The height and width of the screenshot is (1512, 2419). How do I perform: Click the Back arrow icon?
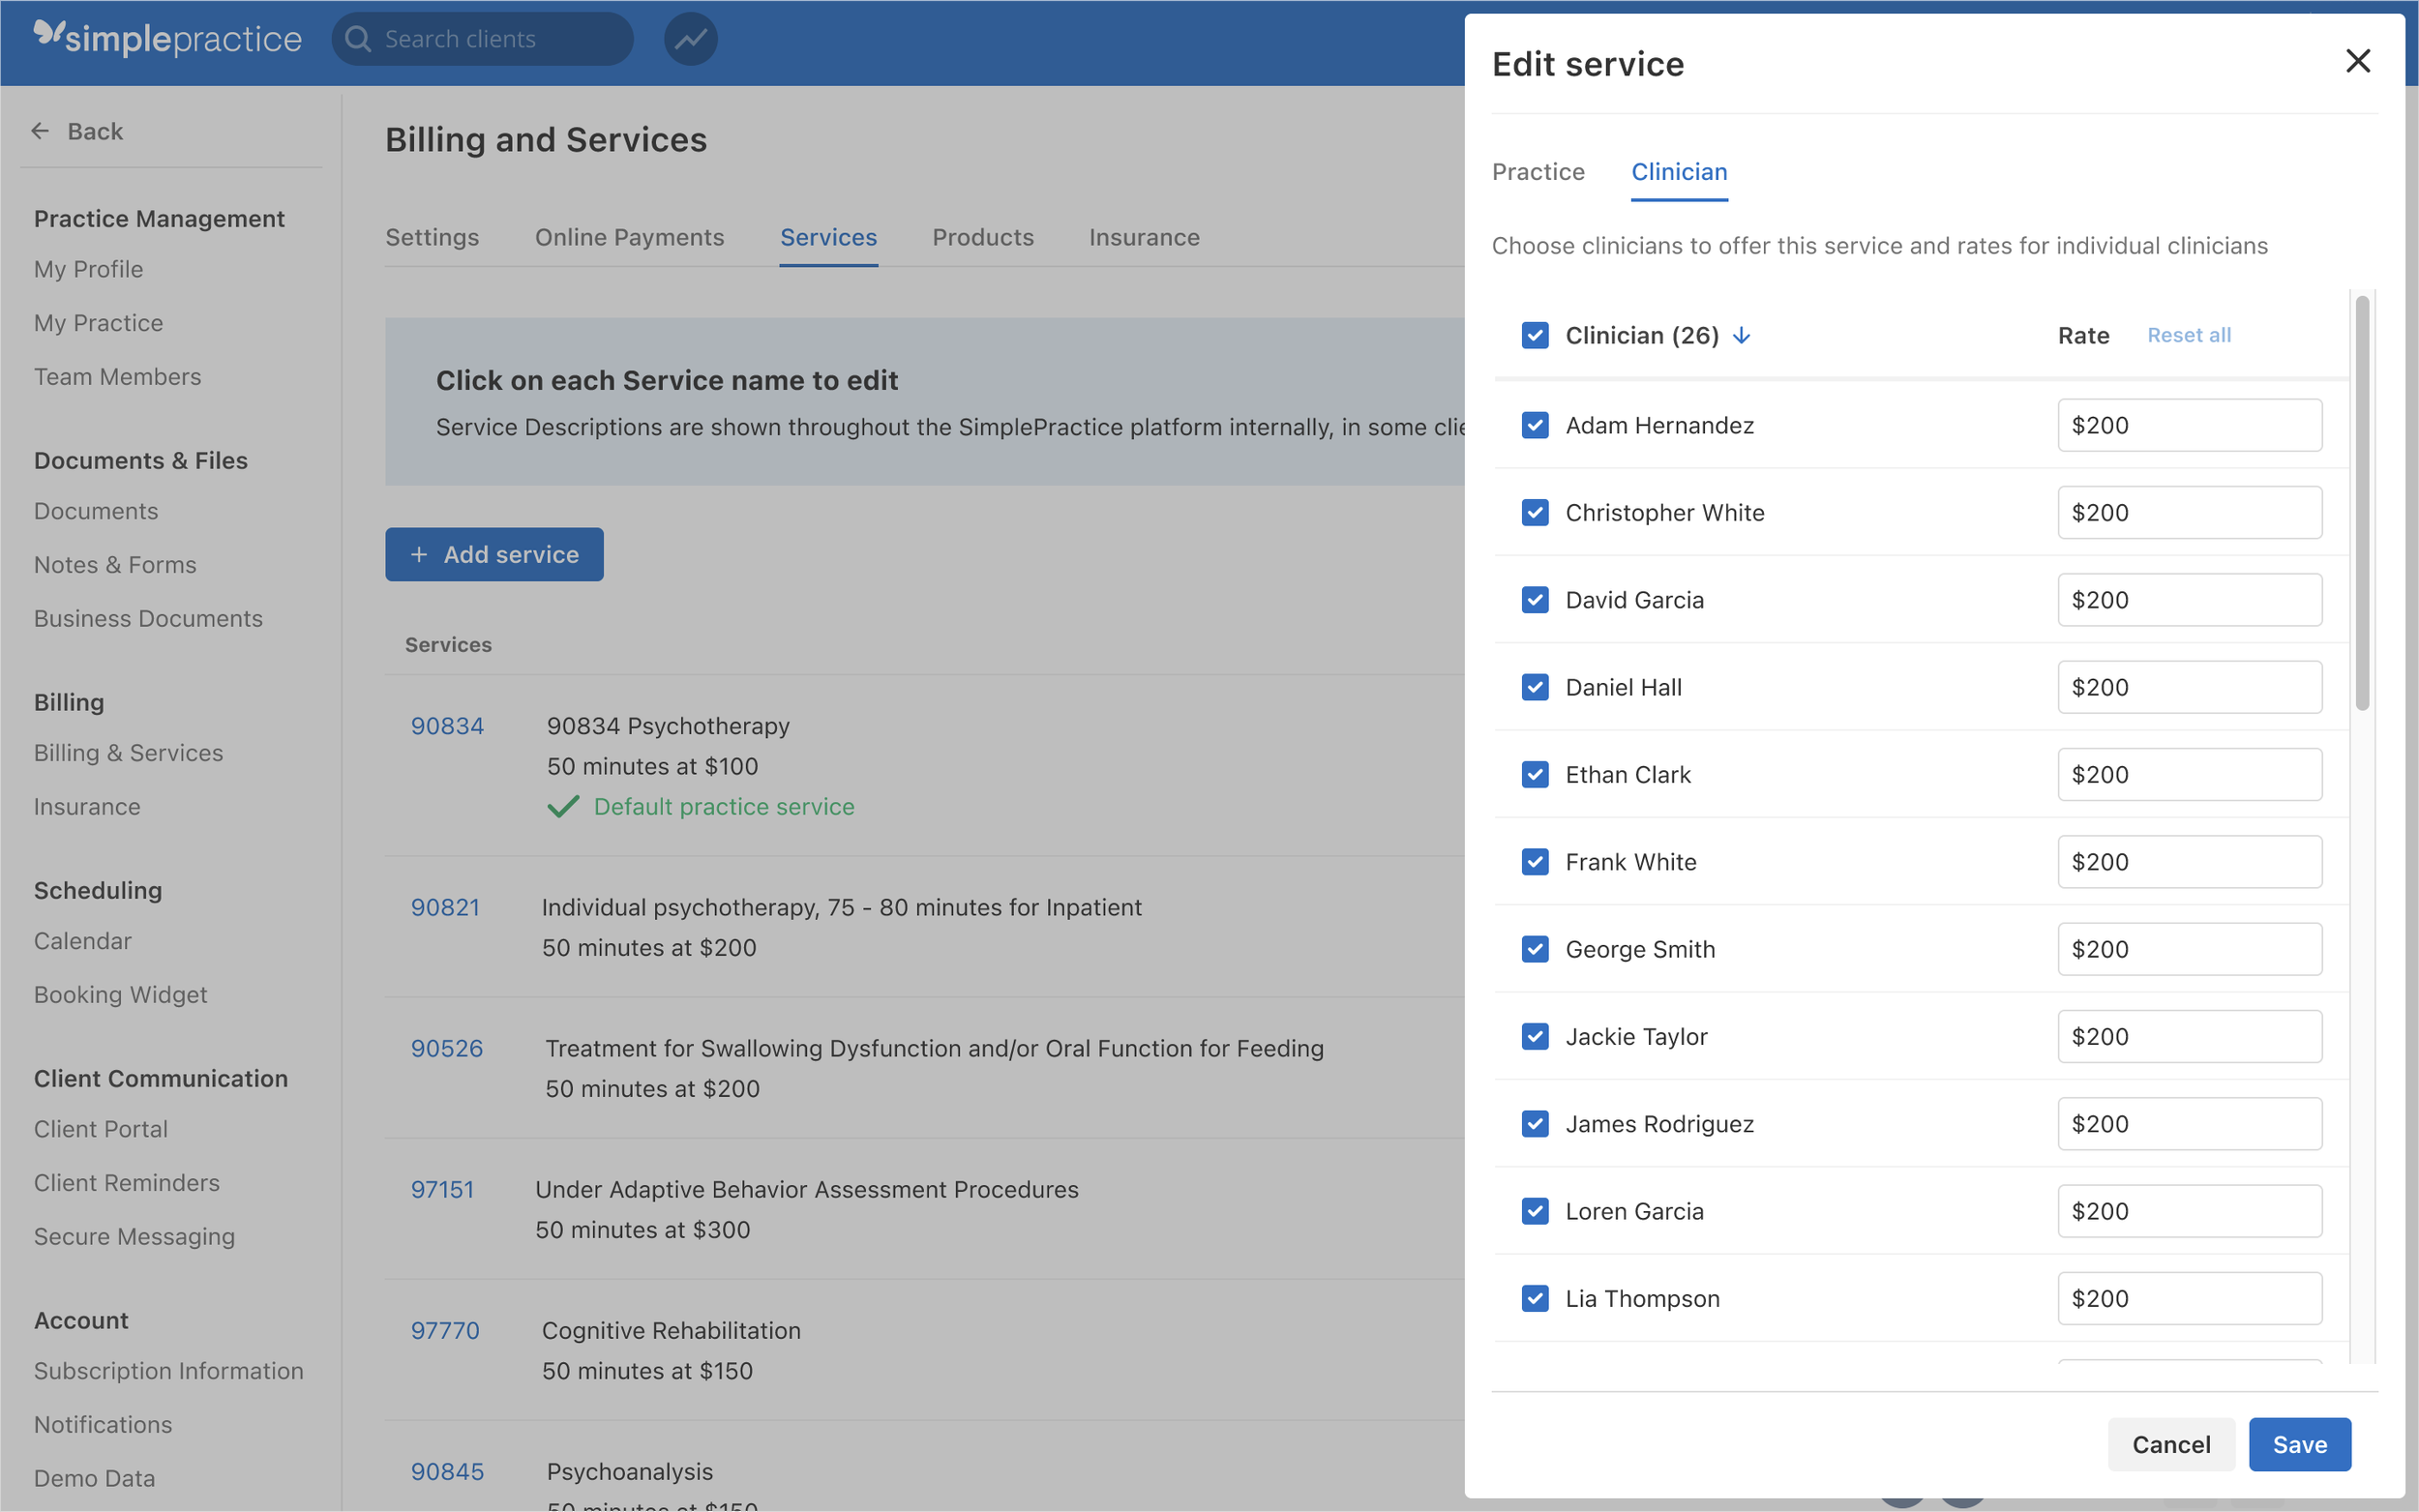coord(40,131)
